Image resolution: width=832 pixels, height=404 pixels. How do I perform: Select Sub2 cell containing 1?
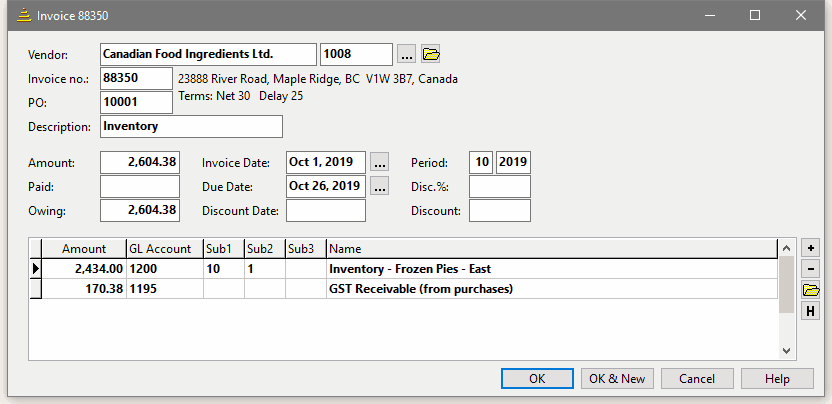[264, 269]
